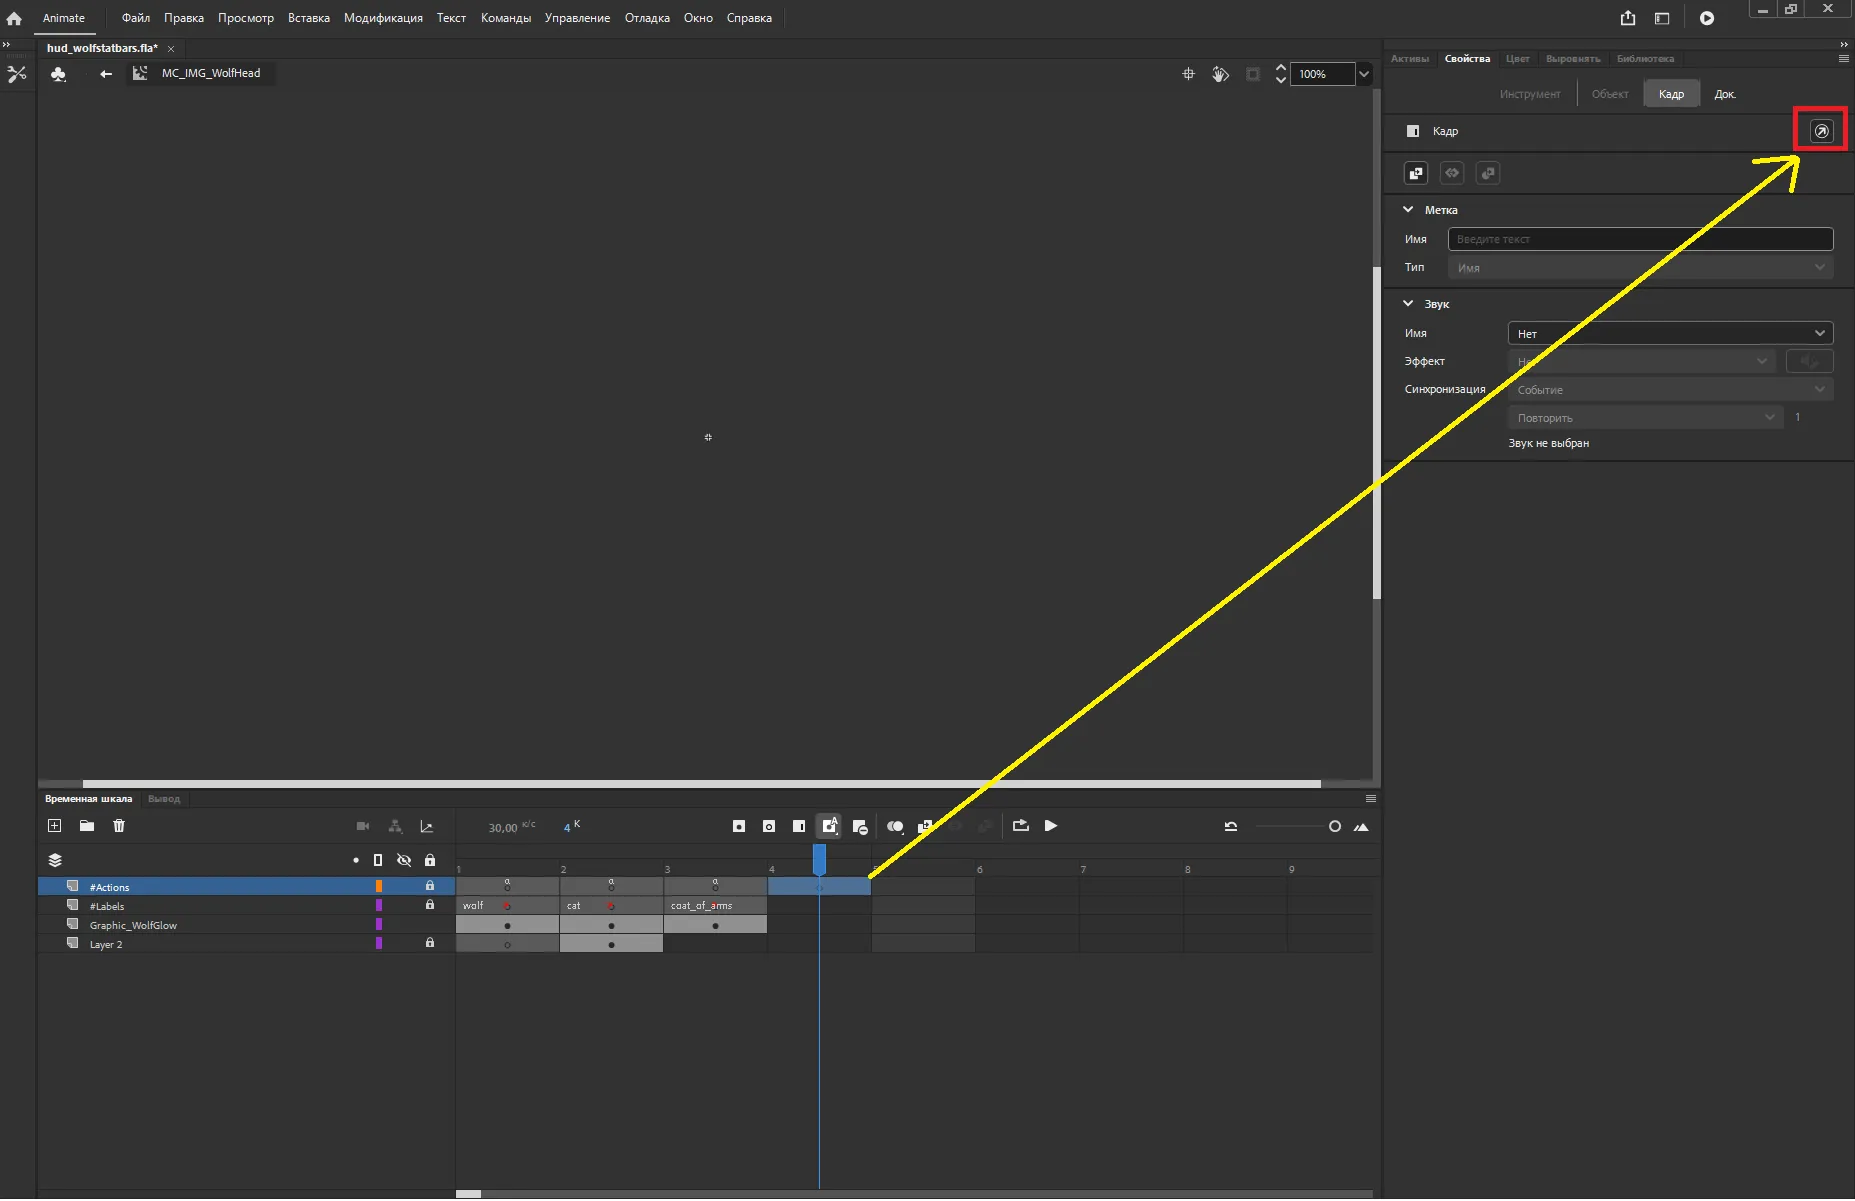The image size is (1855, 1201).
Task: Delete the selected layer with trash icon
Action: click(120, 826)
